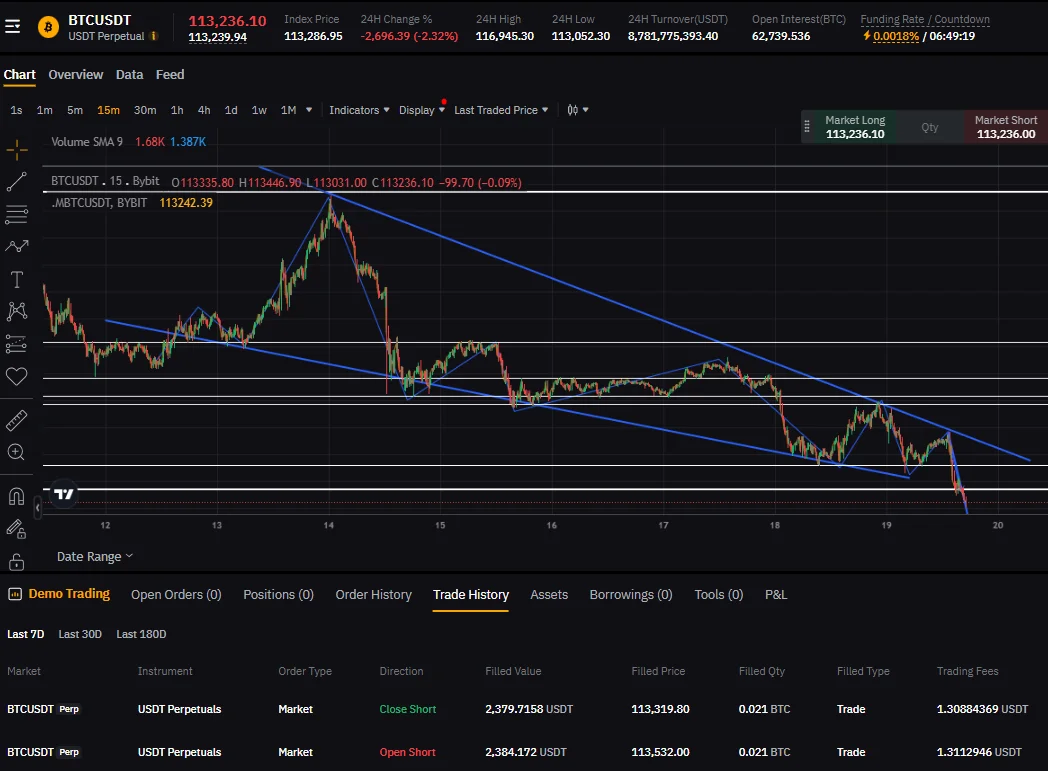Click the info icon beside USDT Perpetual
This screenshot has width=1048, height=771.
(x=154, y=36)
